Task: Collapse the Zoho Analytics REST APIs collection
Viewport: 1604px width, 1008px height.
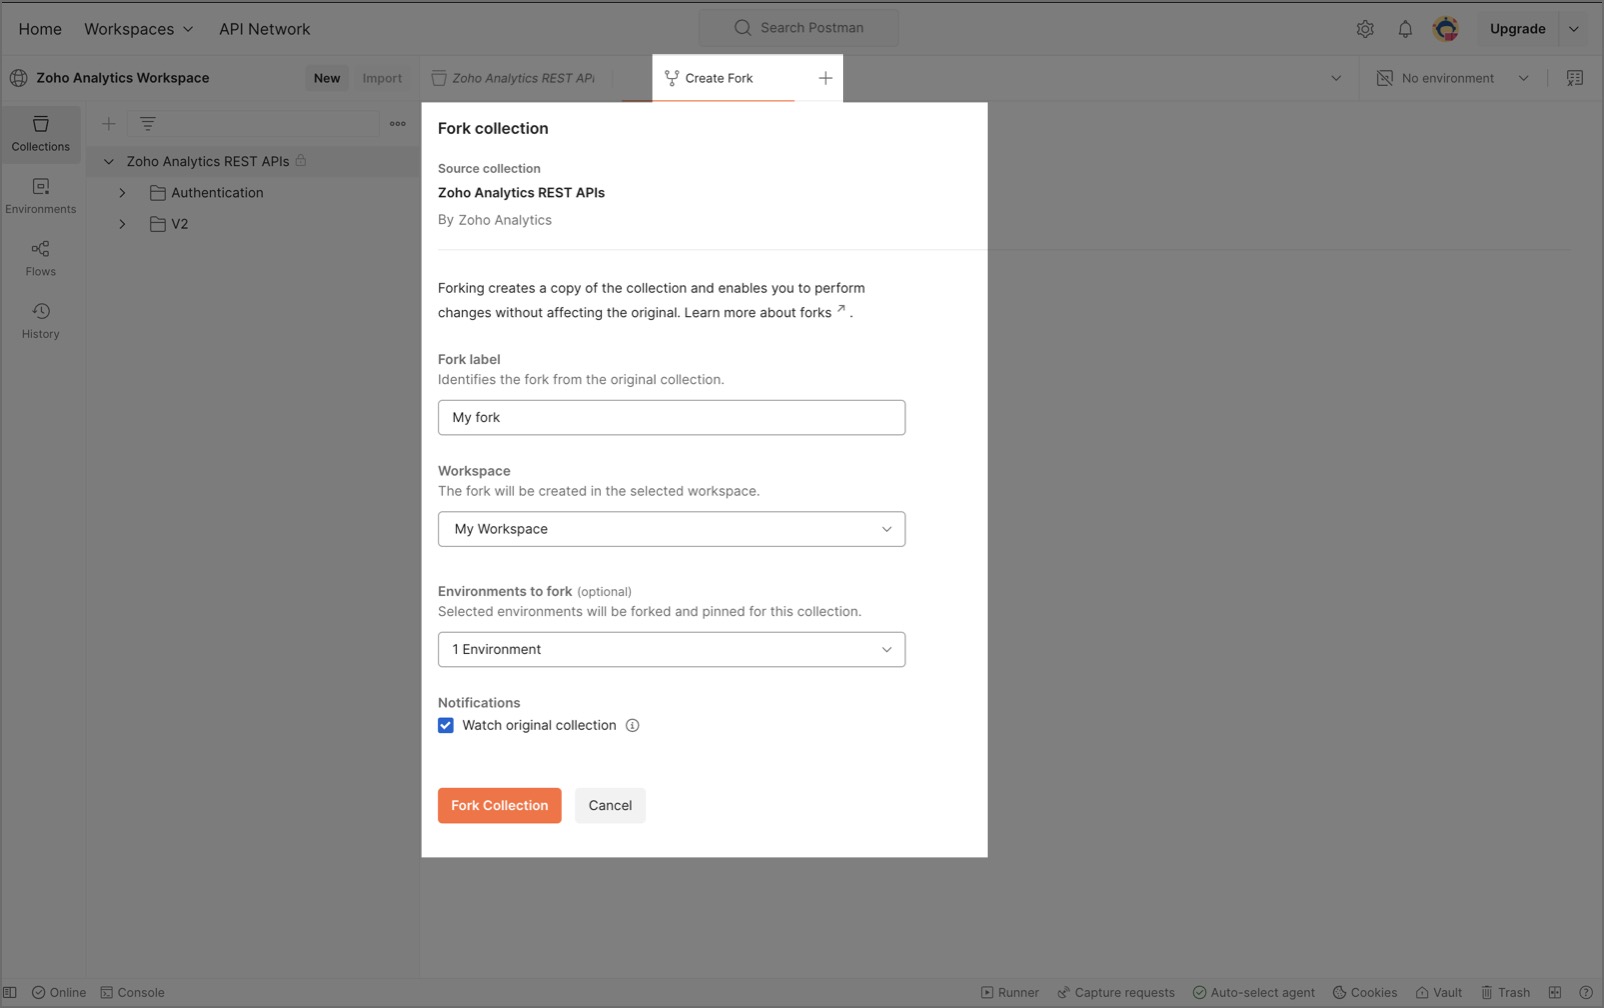Action: point(109,161)
